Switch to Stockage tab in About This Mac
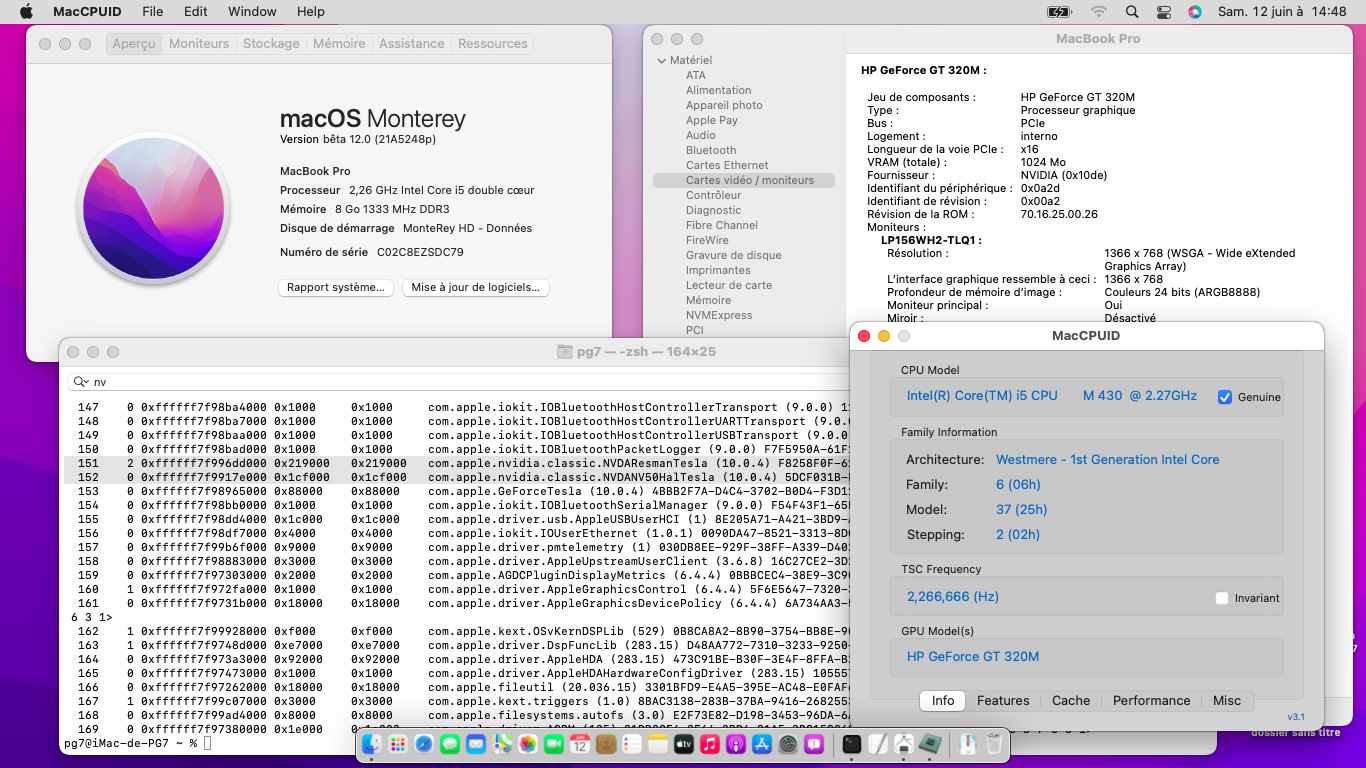The width and height of the screenshot is (1366, 768). point(271,44)
